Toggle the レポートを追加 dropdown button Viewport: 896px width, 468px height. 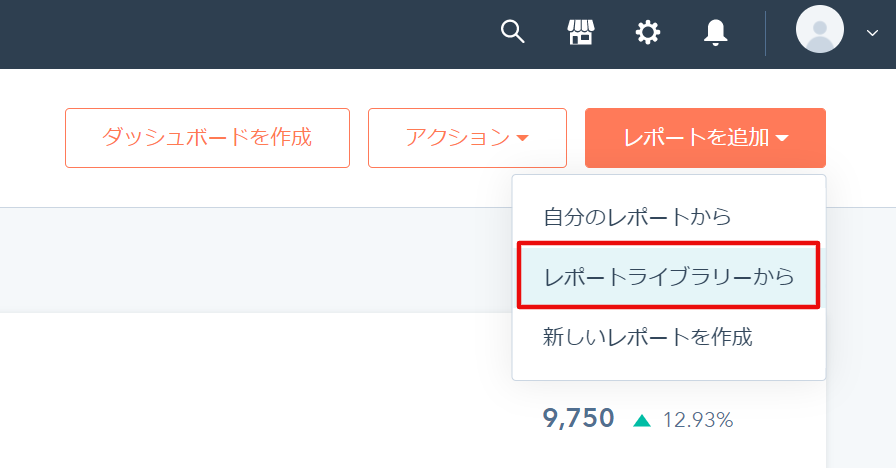(705, 138)
